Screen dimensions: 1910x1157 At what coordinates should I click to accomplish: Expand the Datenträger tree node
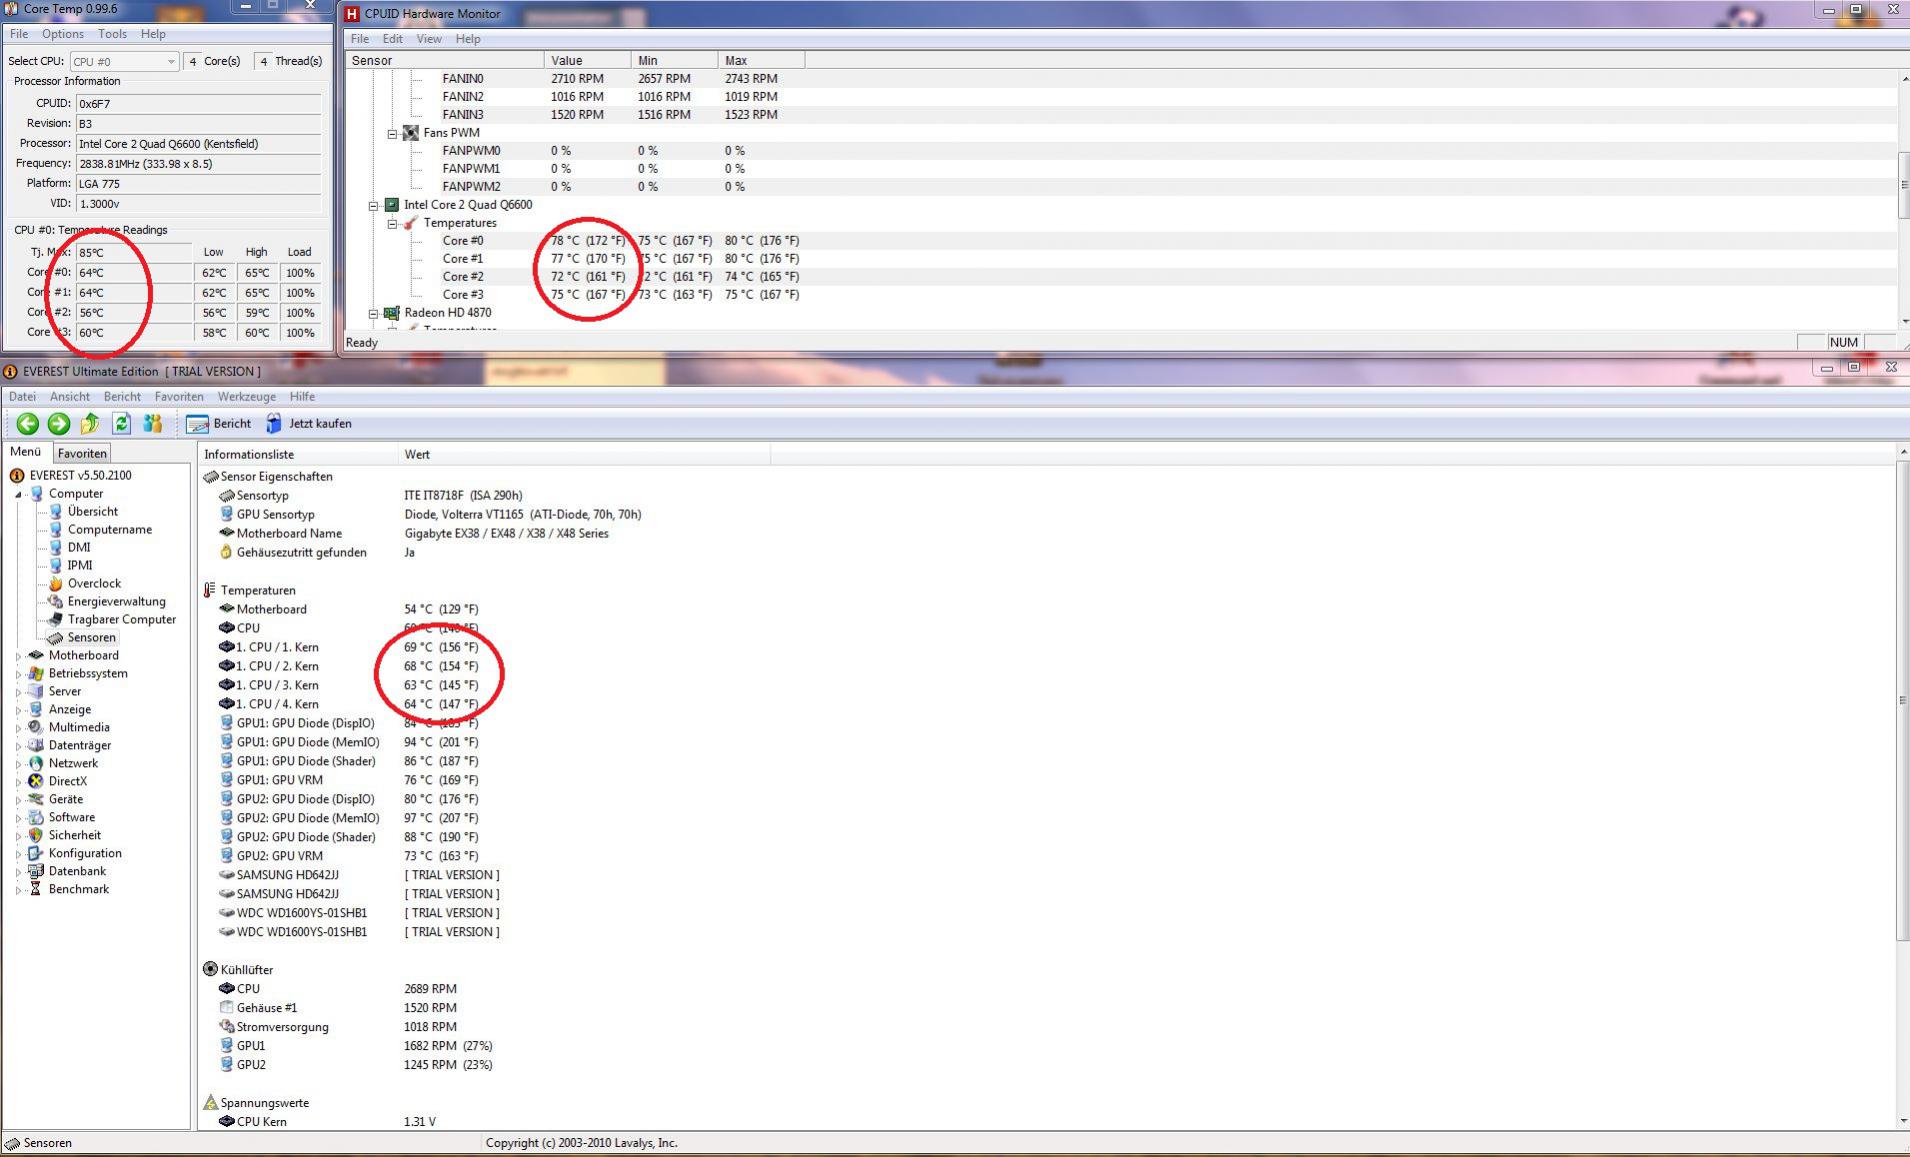point(18,747)
